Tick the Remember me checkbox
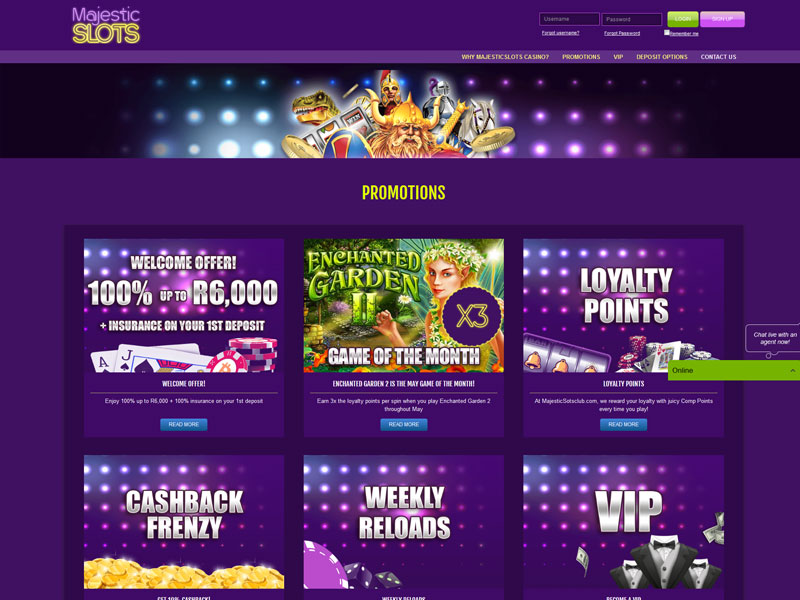Screen dimensions: 800x600 [x=666, y=32]
